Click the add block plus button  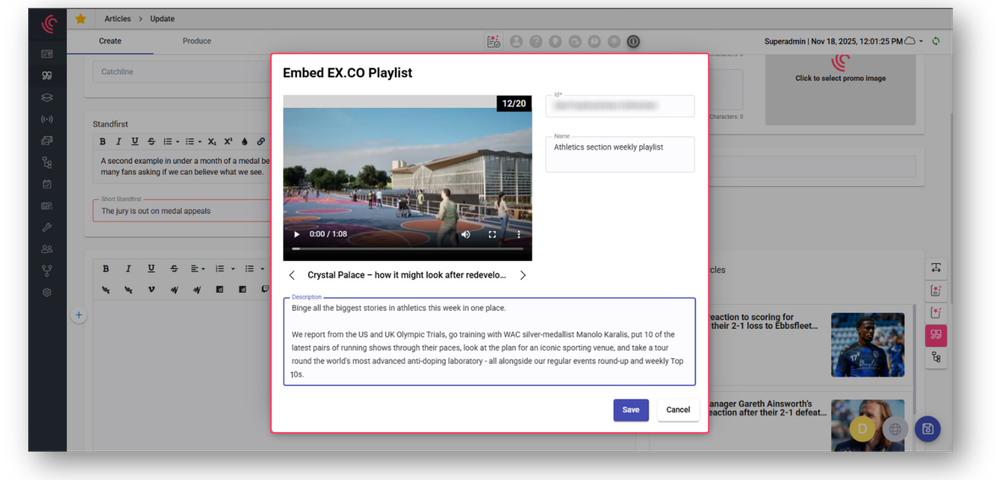[x=78, y=315]
